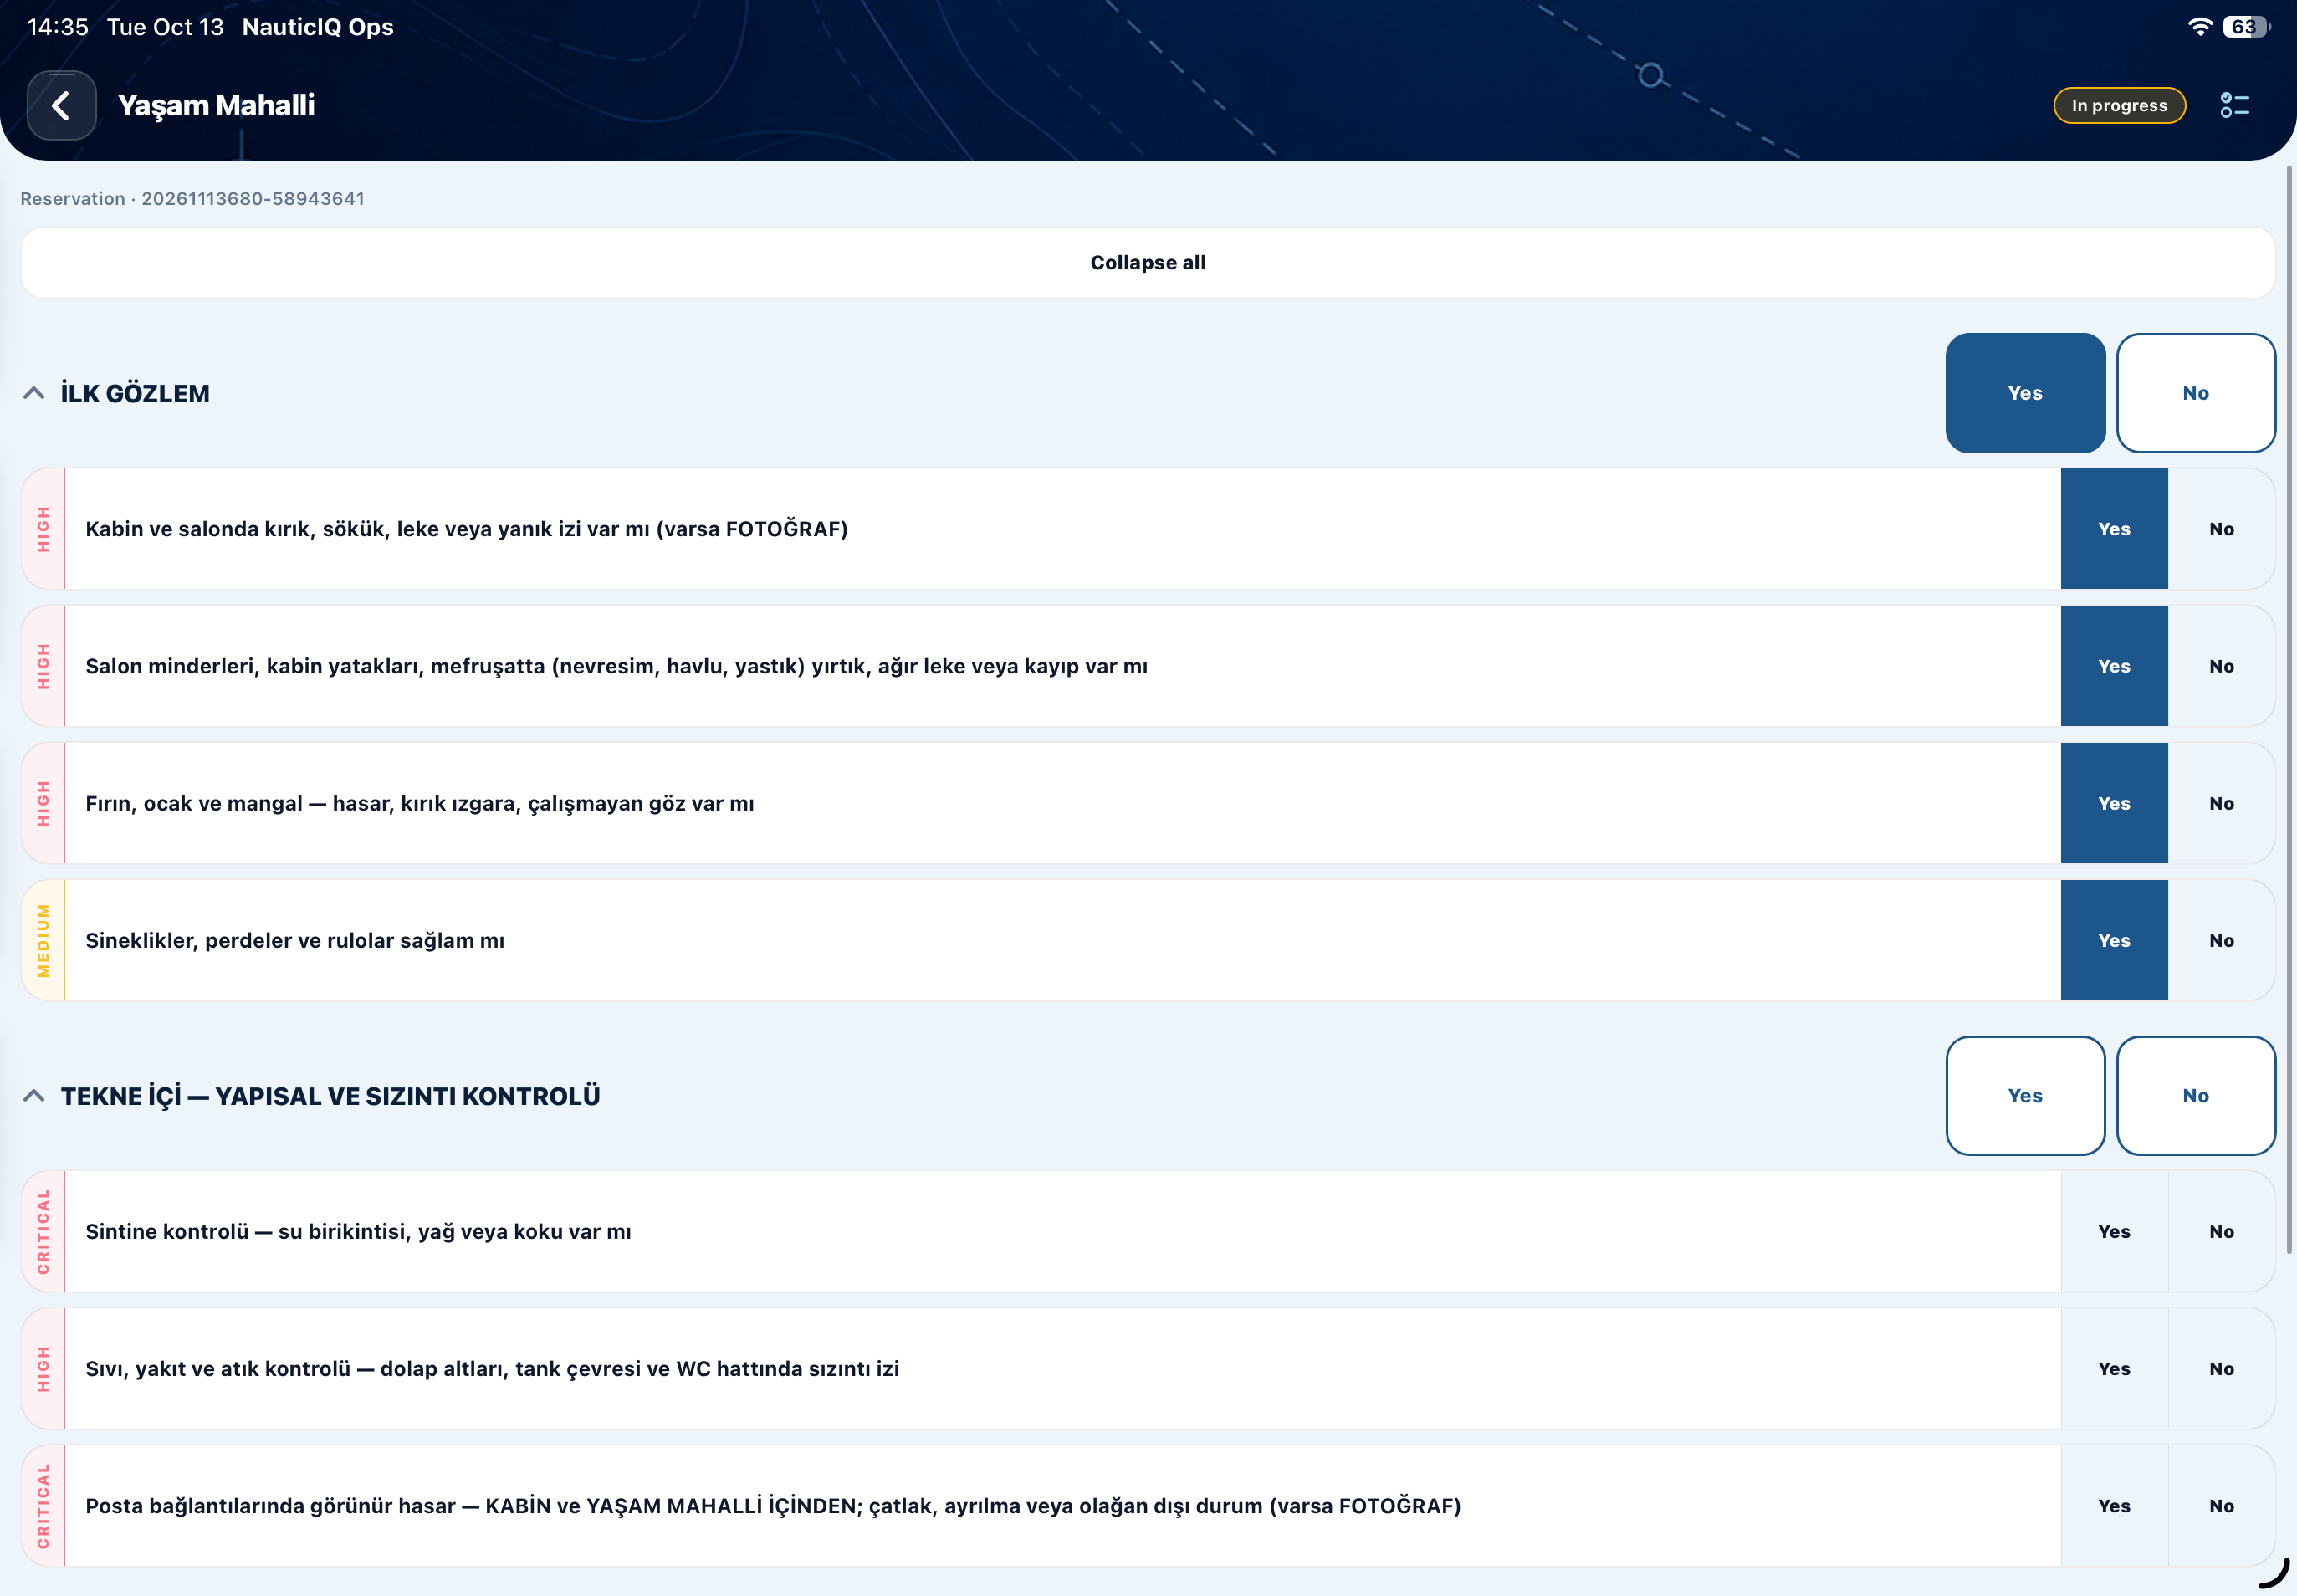
Task: Mark all İLK GÖZLEM items as No
Action: coord(2196,393)
